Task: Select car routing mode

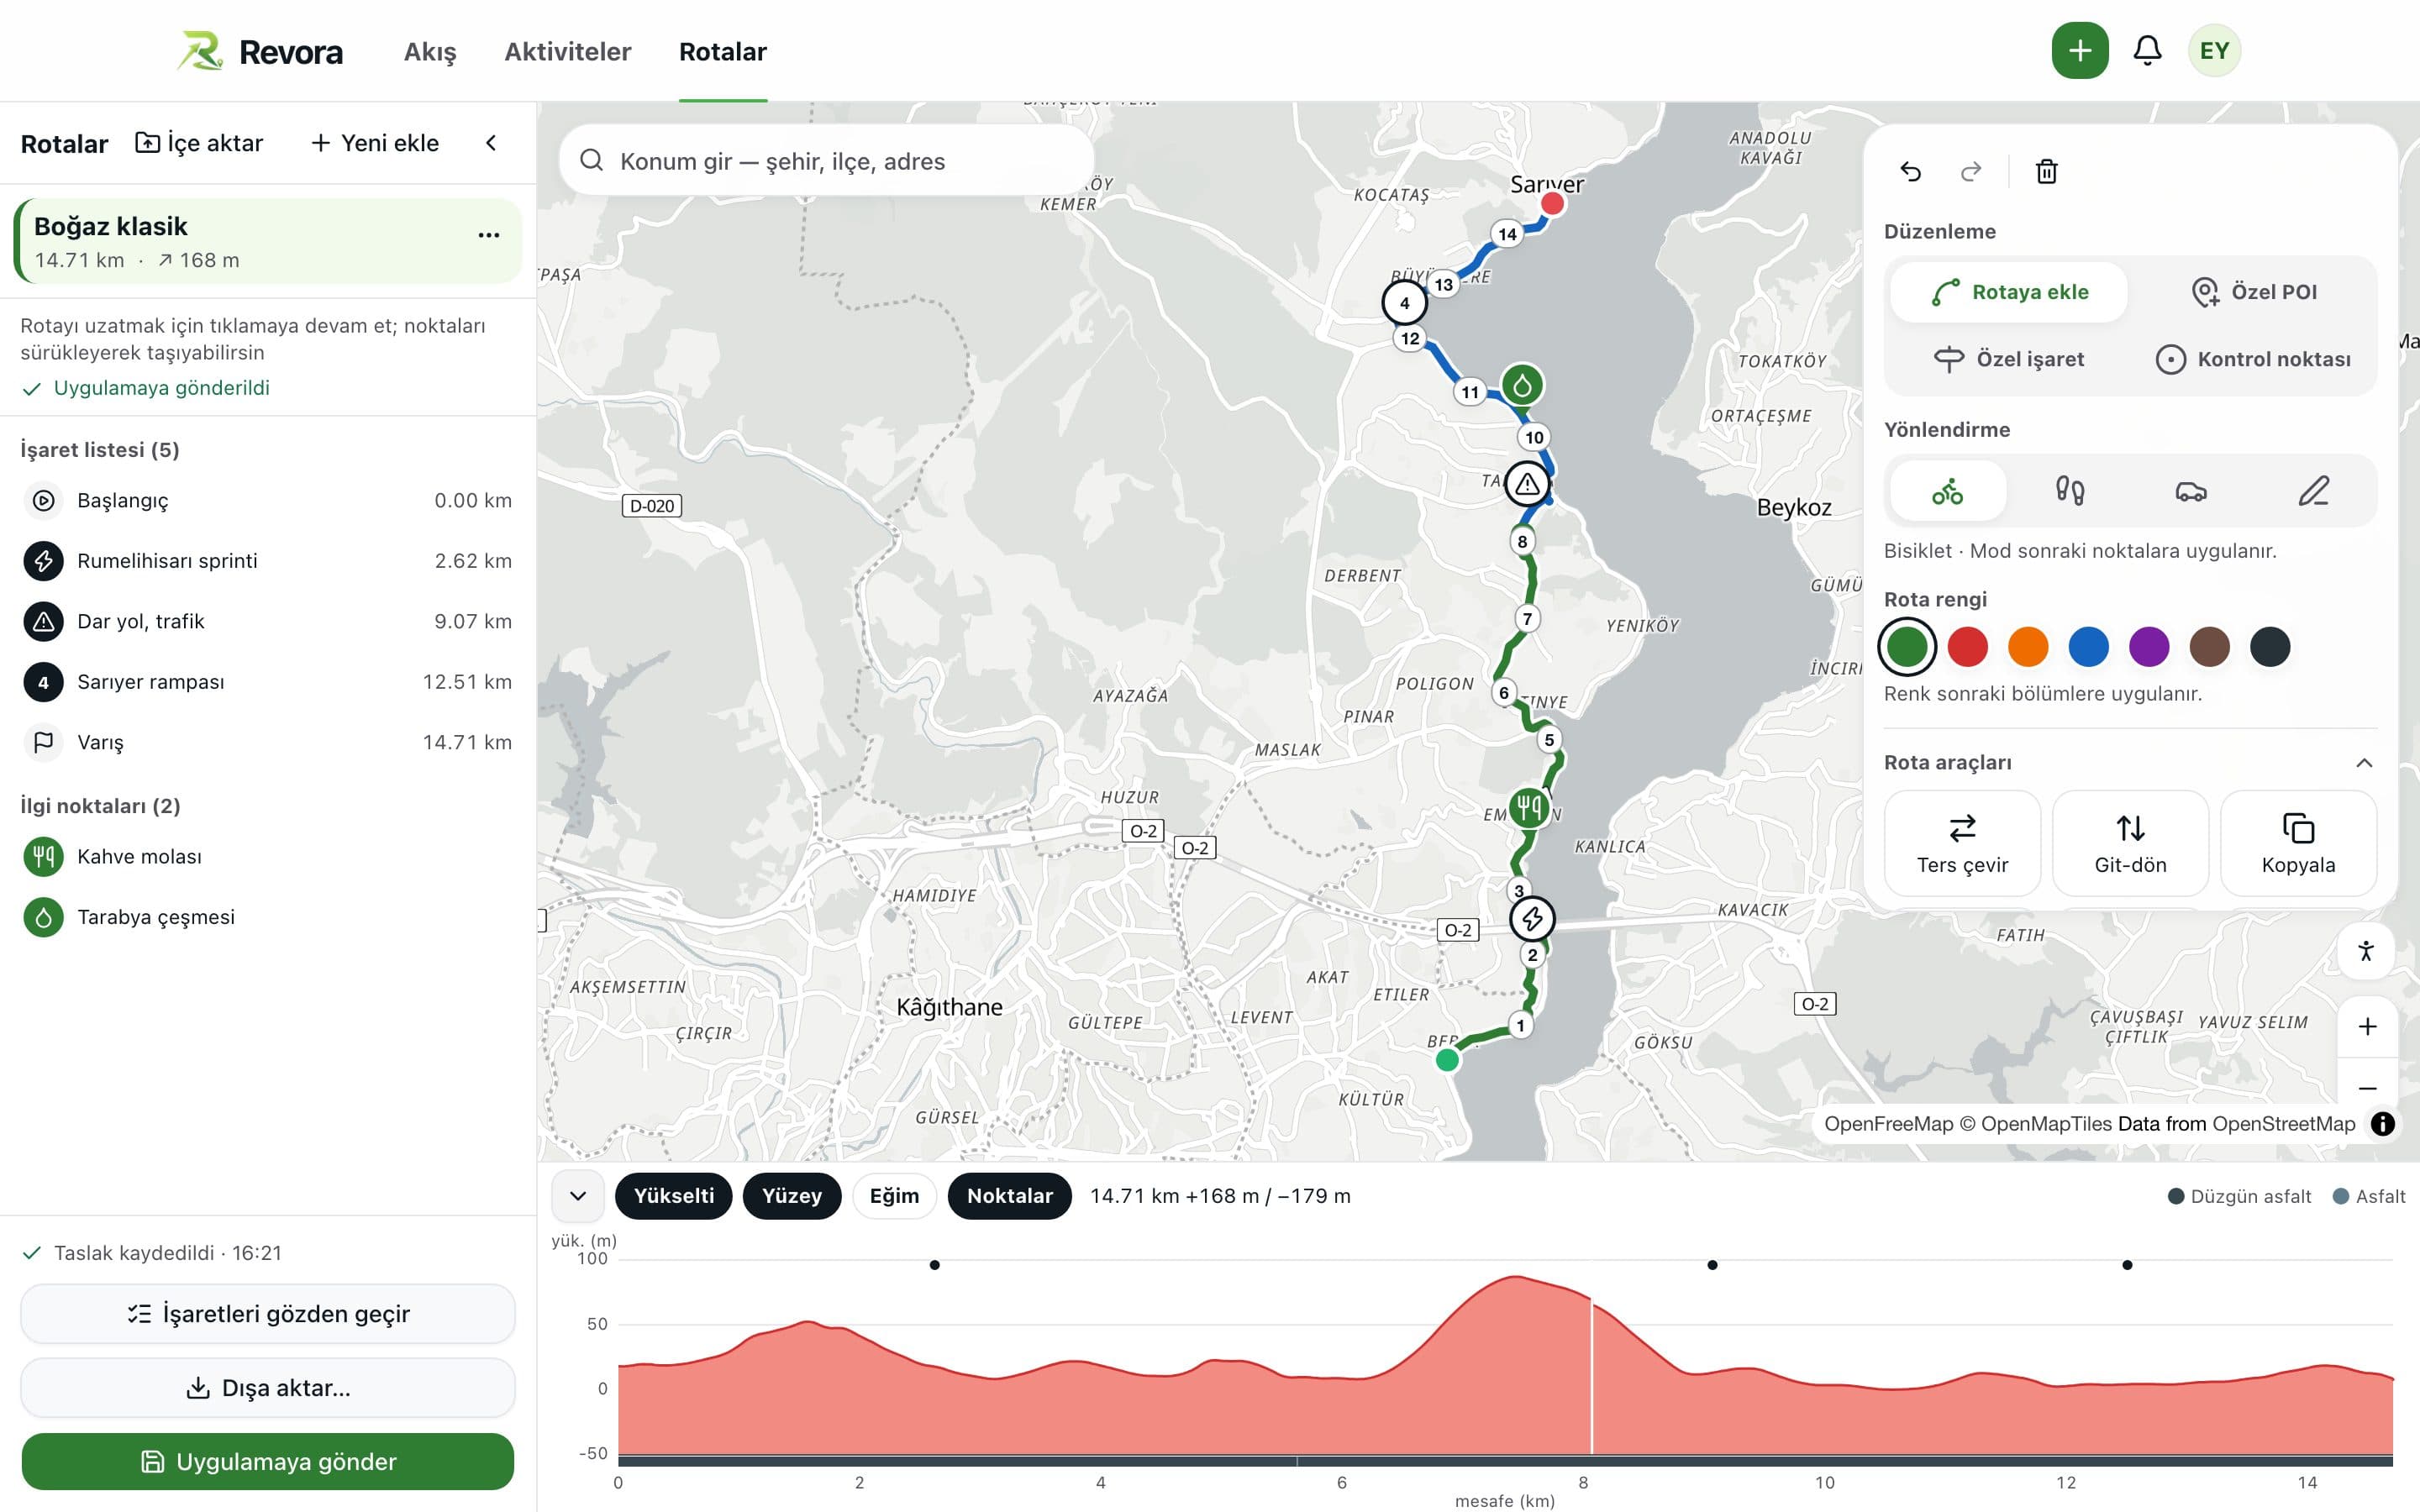Action: click(2191, 491)
